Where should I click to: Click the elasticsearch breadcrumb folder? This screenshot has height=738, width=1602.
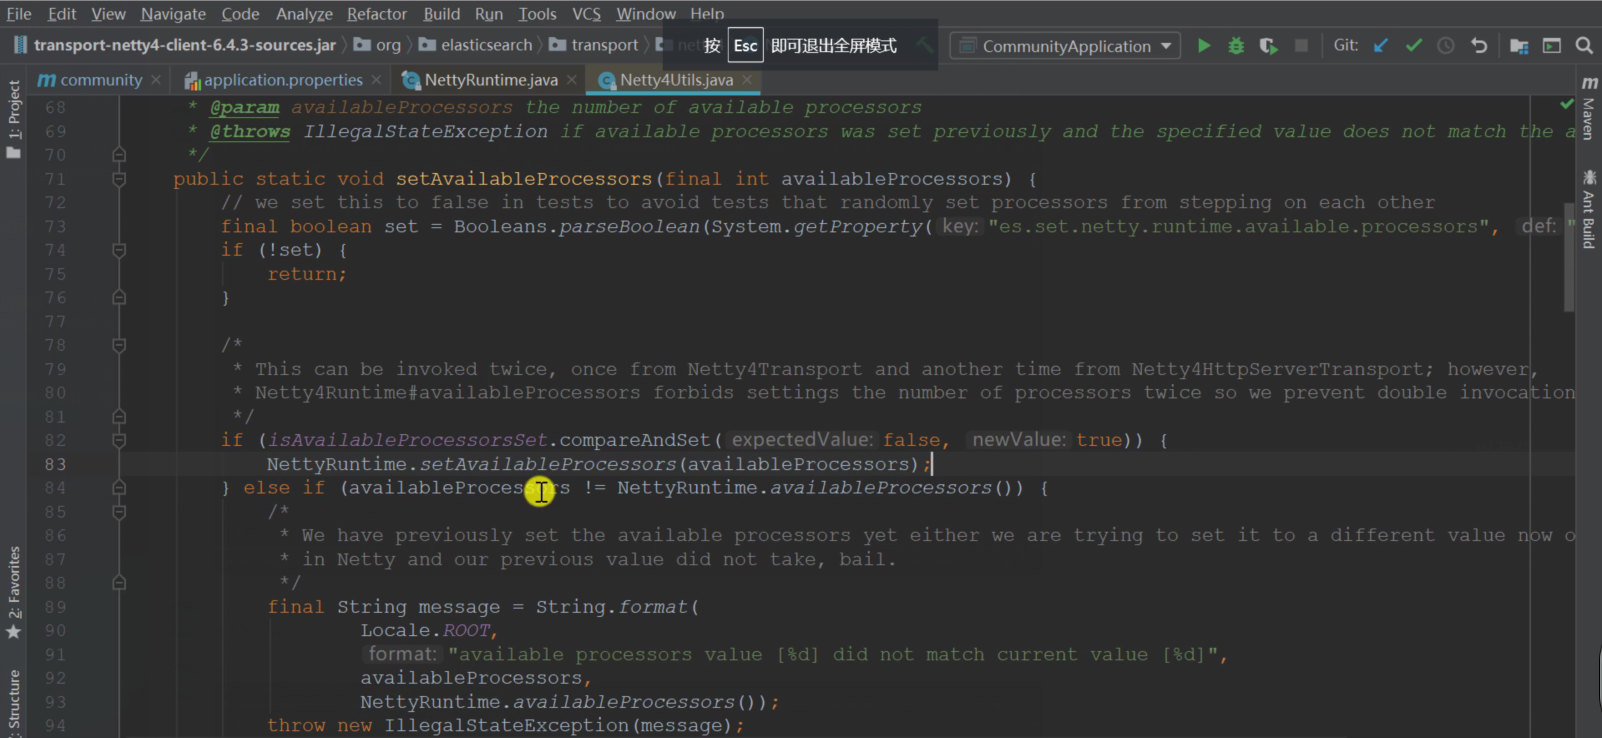coord(476,45)
